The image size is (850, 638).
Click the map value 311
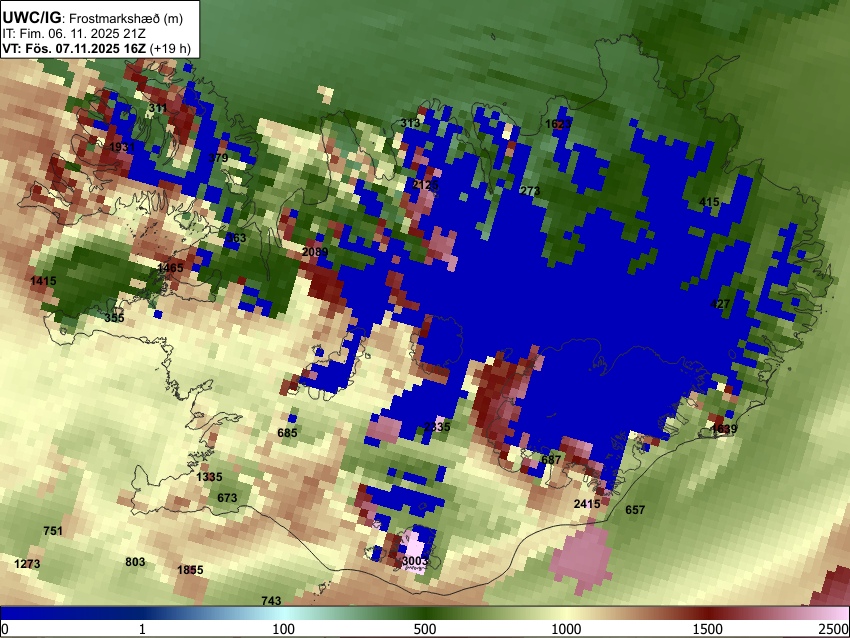158,108
